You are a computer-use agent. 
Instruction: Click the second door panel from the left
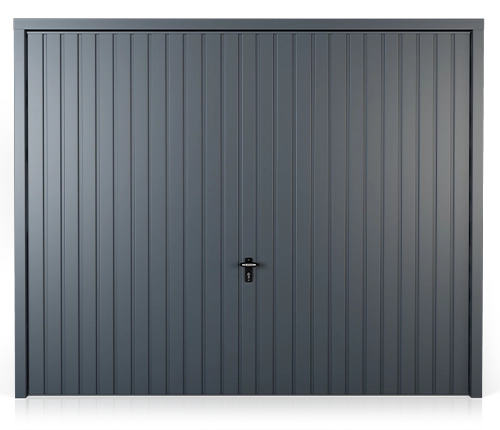pyautogui.click(x=53, y=213)
